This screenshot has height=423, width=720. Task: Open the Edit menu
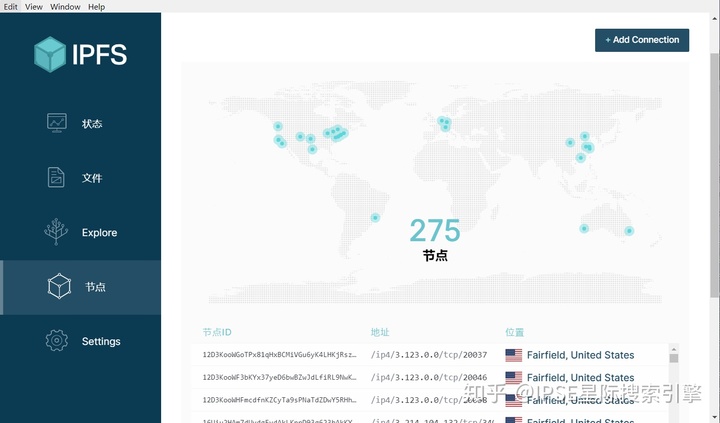tap(10, 6)
